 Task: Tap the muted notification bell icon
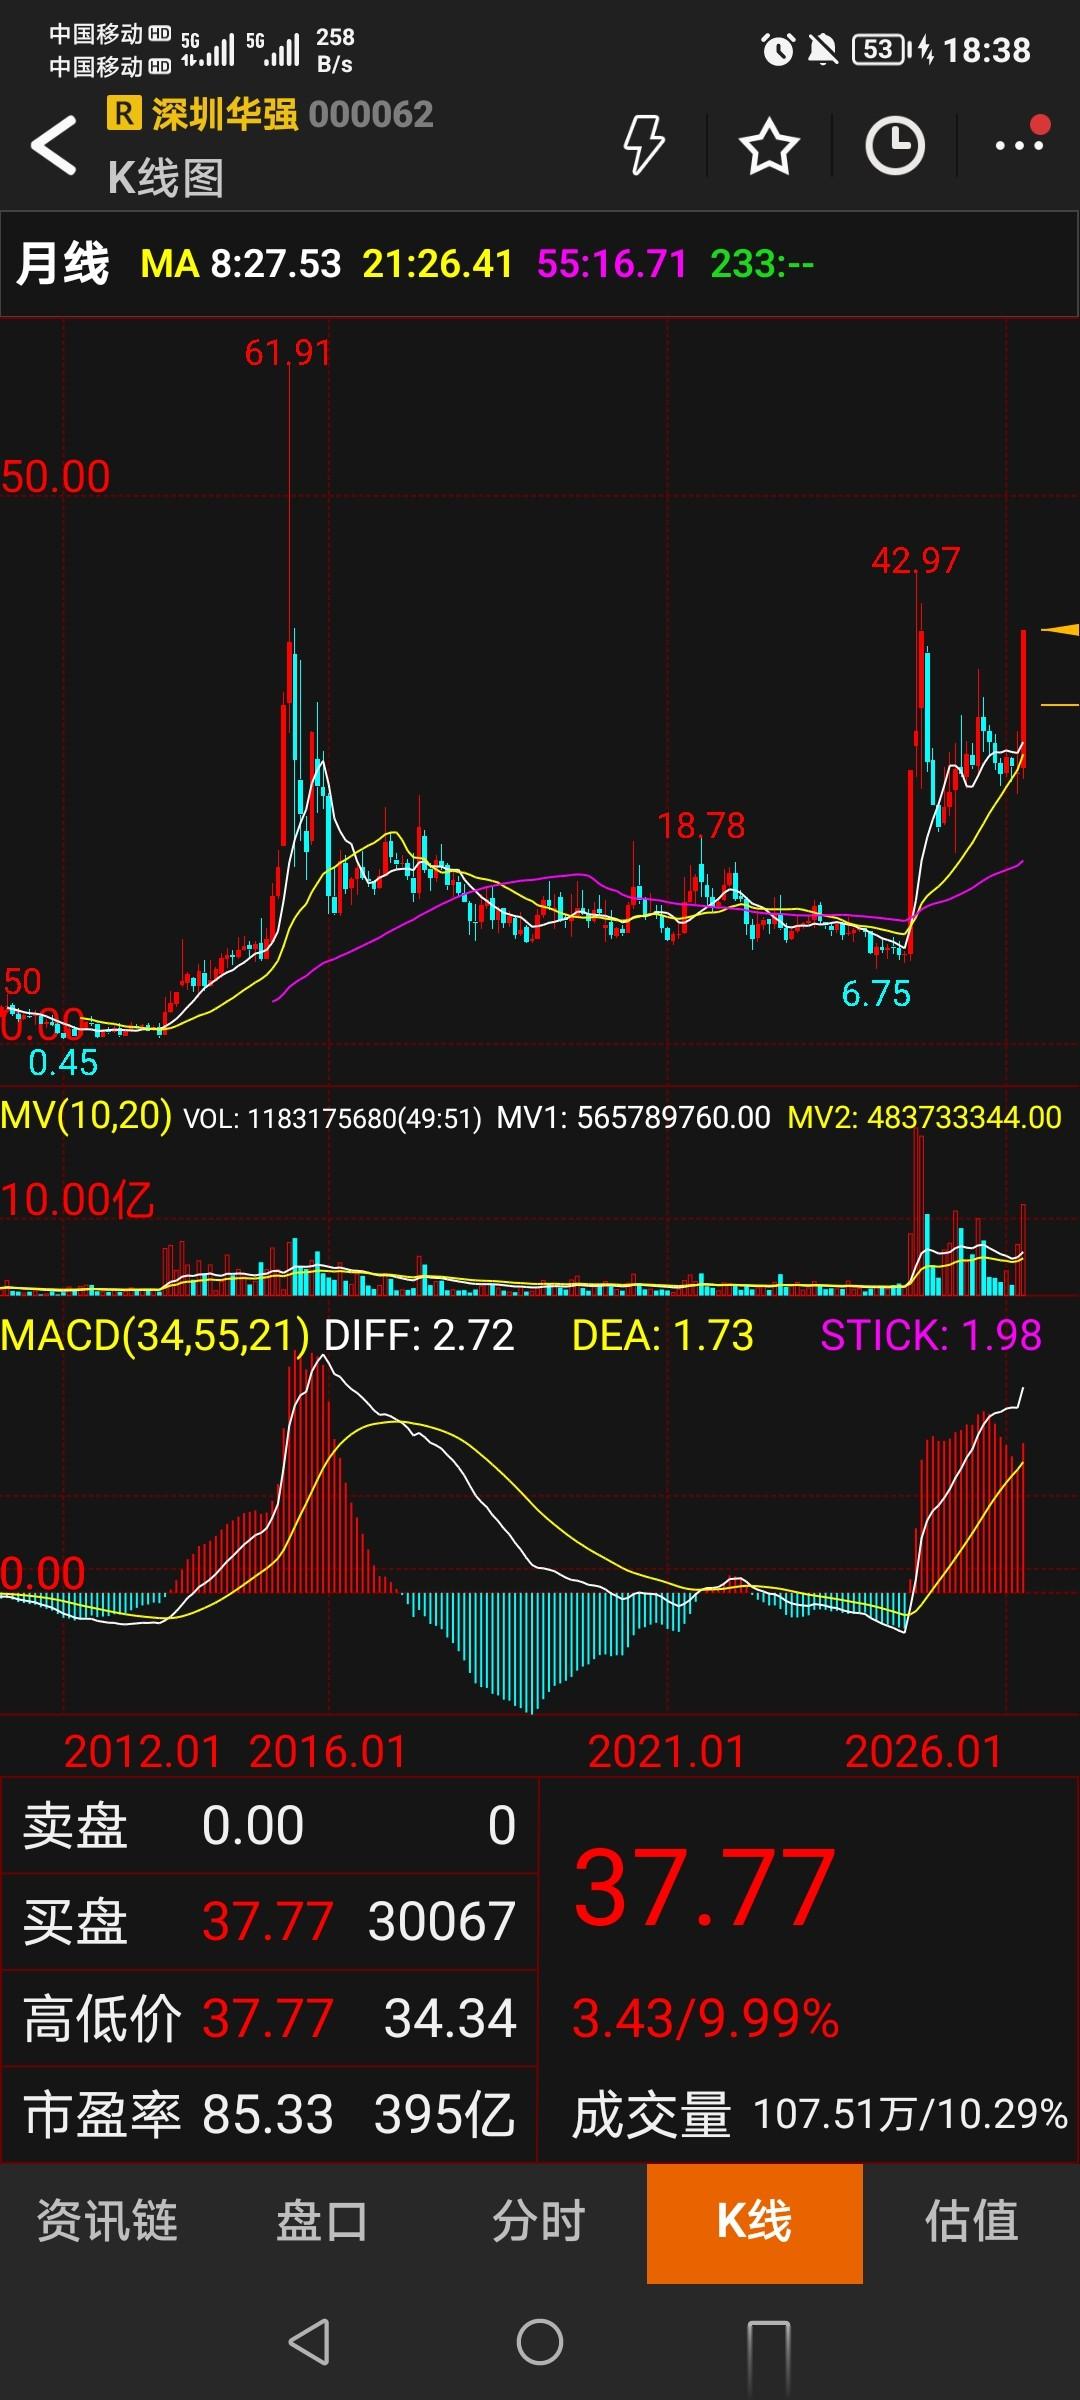tap(823, 49)
